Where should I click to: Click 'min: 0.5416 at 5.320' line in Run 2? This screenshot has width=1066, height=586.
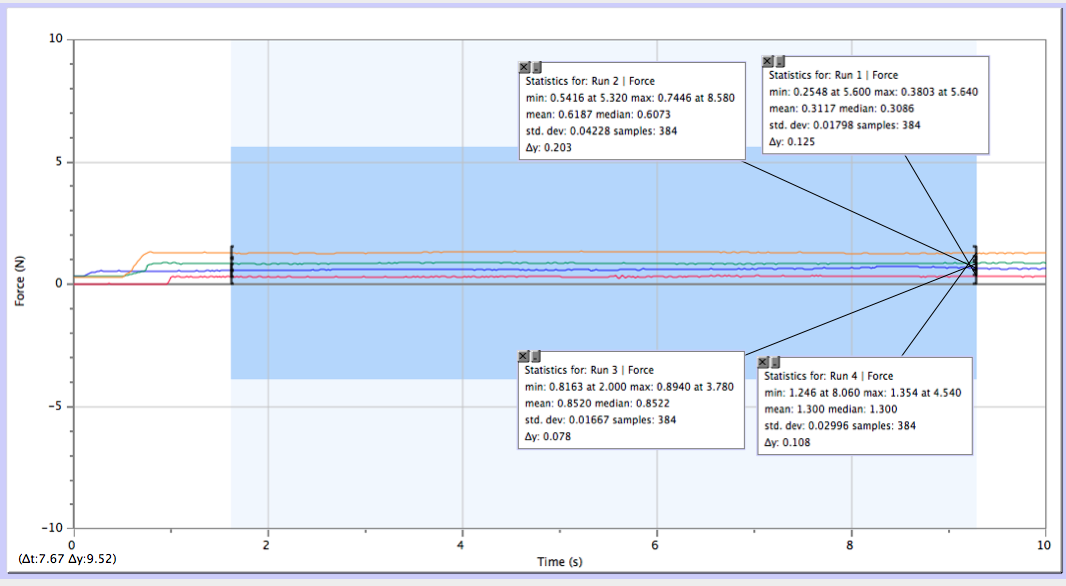click(x=630, y=97)
